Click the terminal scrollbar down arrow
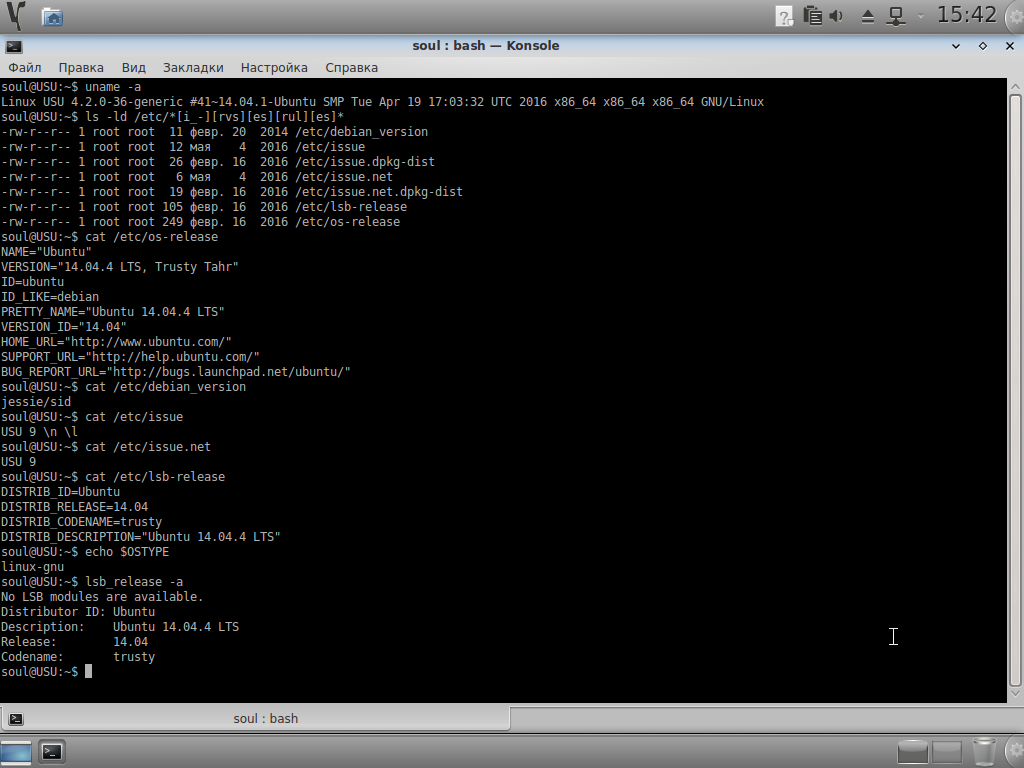This screenshot has width=1024, height=768. tap(1015, 694)
